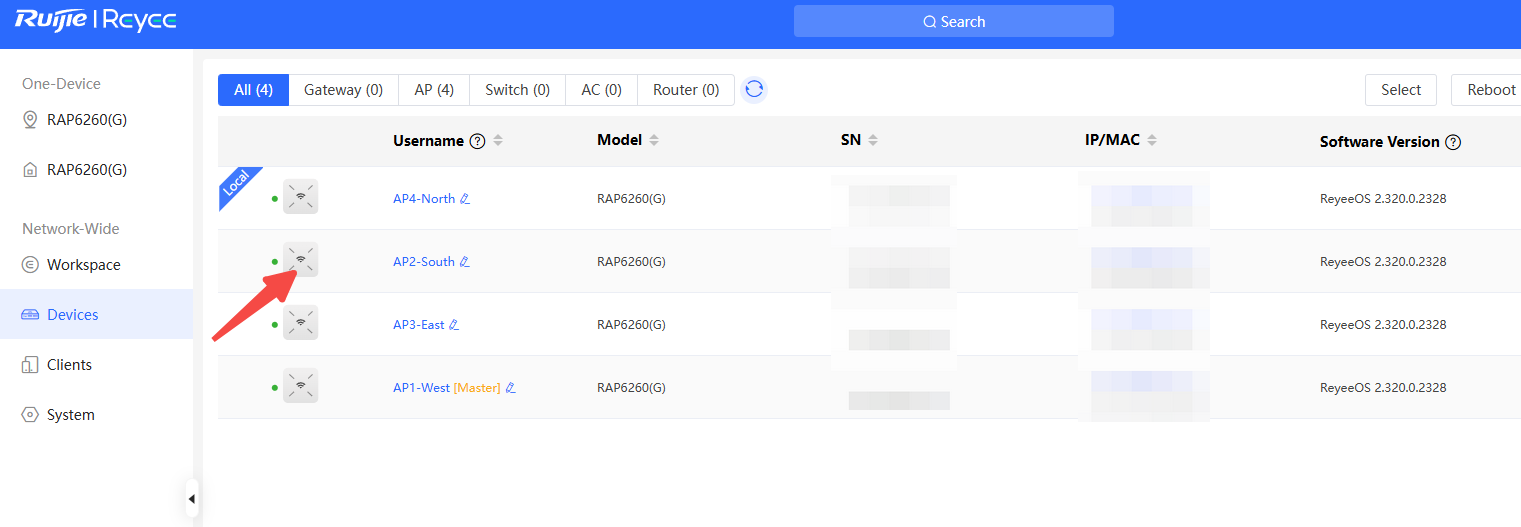The height and width of the screenshot is (527, 1521).
Task: Sort the list by Username column
Action: coord(498,141)
